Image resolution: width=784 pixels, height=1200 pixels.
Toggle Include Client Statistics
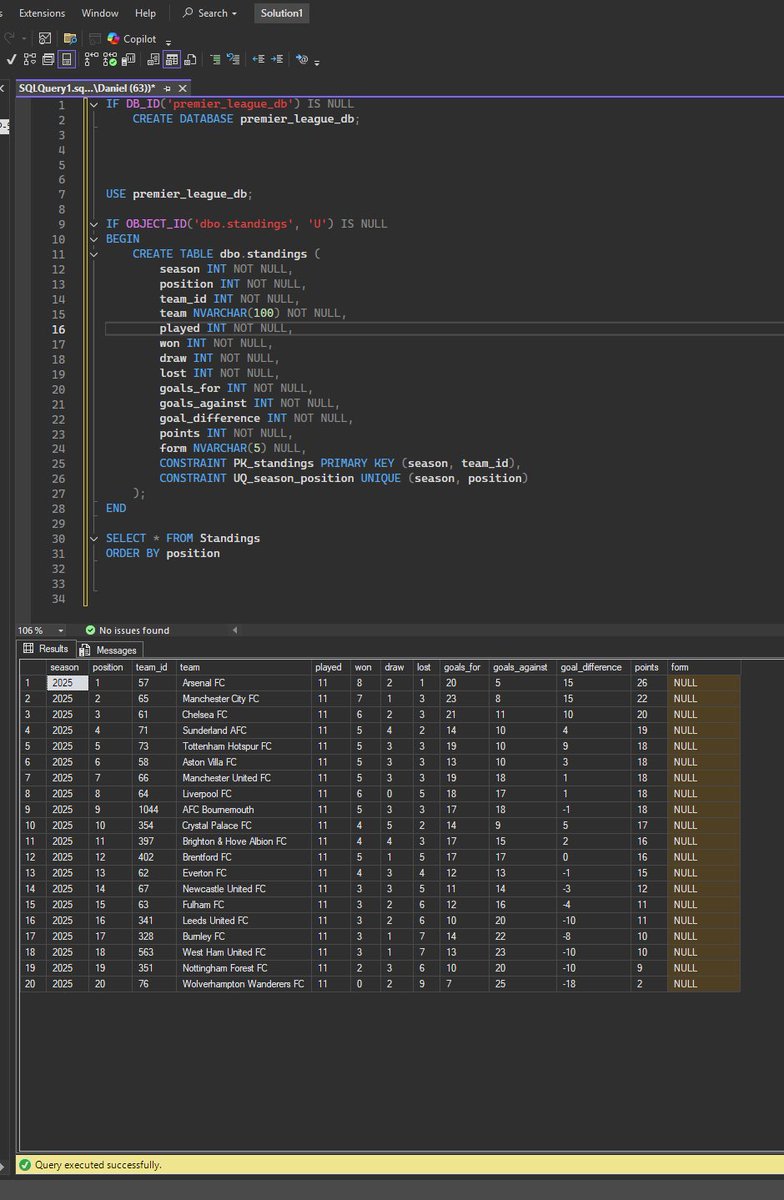pyautogui.click(x=128, y=59)
